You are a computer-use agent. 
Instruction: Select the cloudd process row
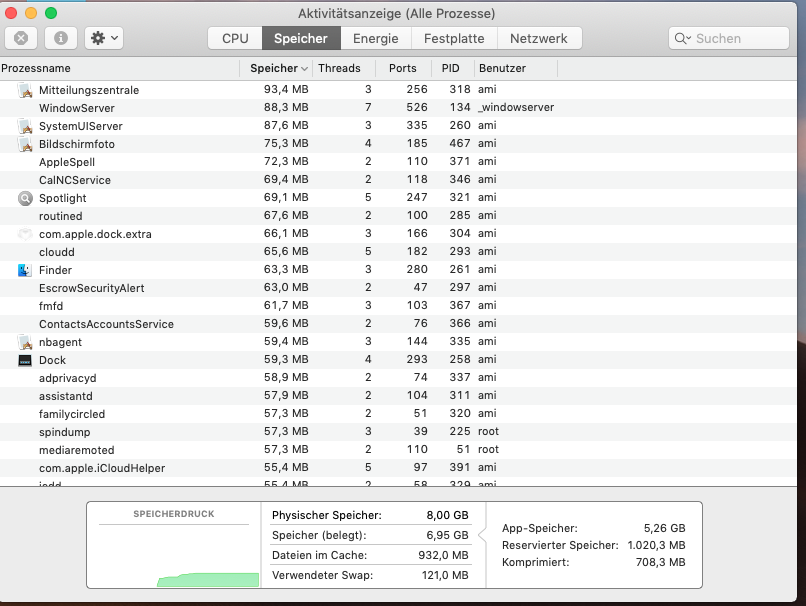click(x=398, y=252)
